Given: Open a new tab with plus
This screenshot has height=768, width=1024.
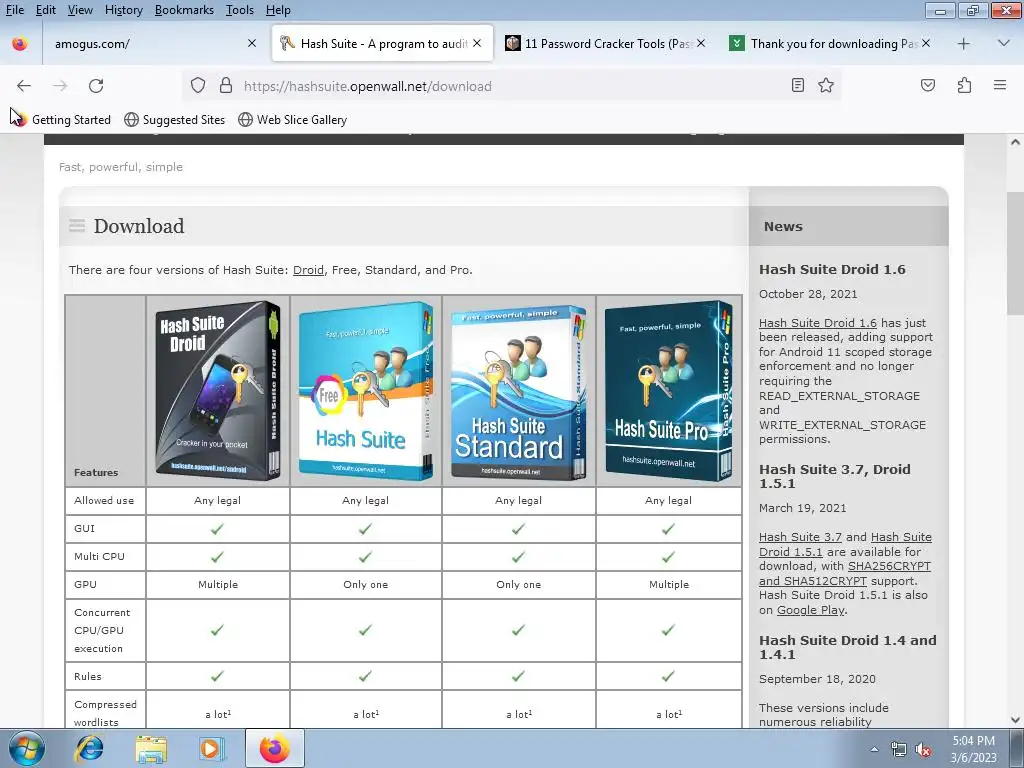Looking at the screenshot, I should 964,44.
